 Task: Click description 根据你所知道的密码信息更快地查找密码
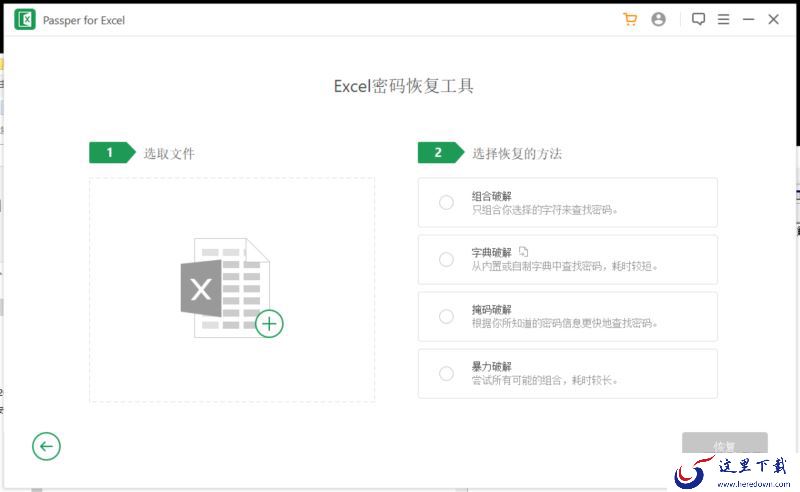click(565, 323)
